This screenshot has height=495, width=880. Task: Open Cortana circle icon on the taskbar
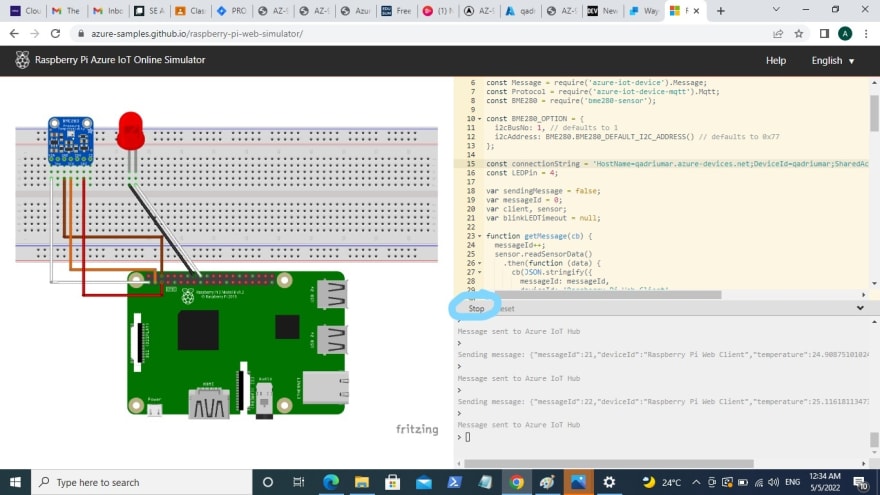[268, 482]
